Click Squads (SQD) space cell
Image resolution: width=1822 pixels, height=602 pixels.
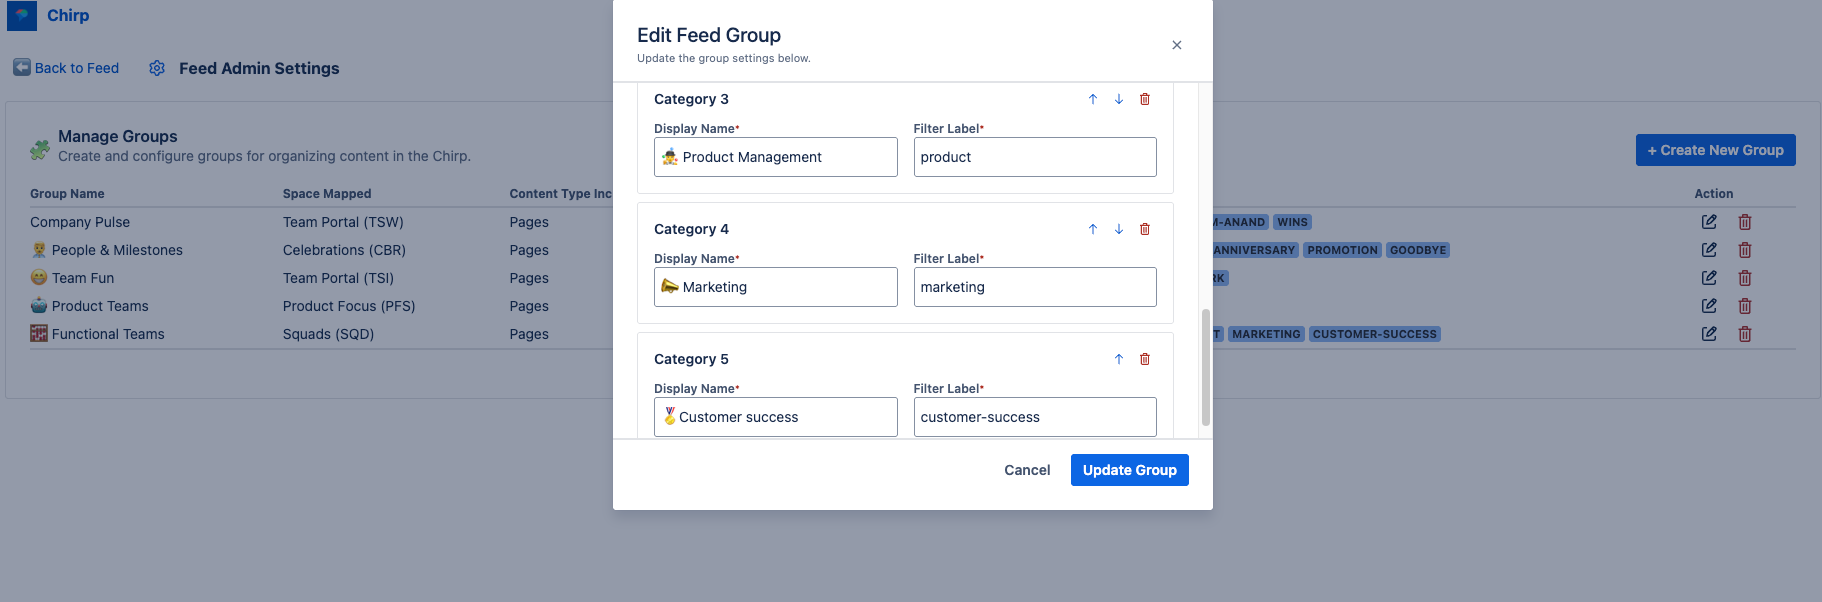point(328,334)
